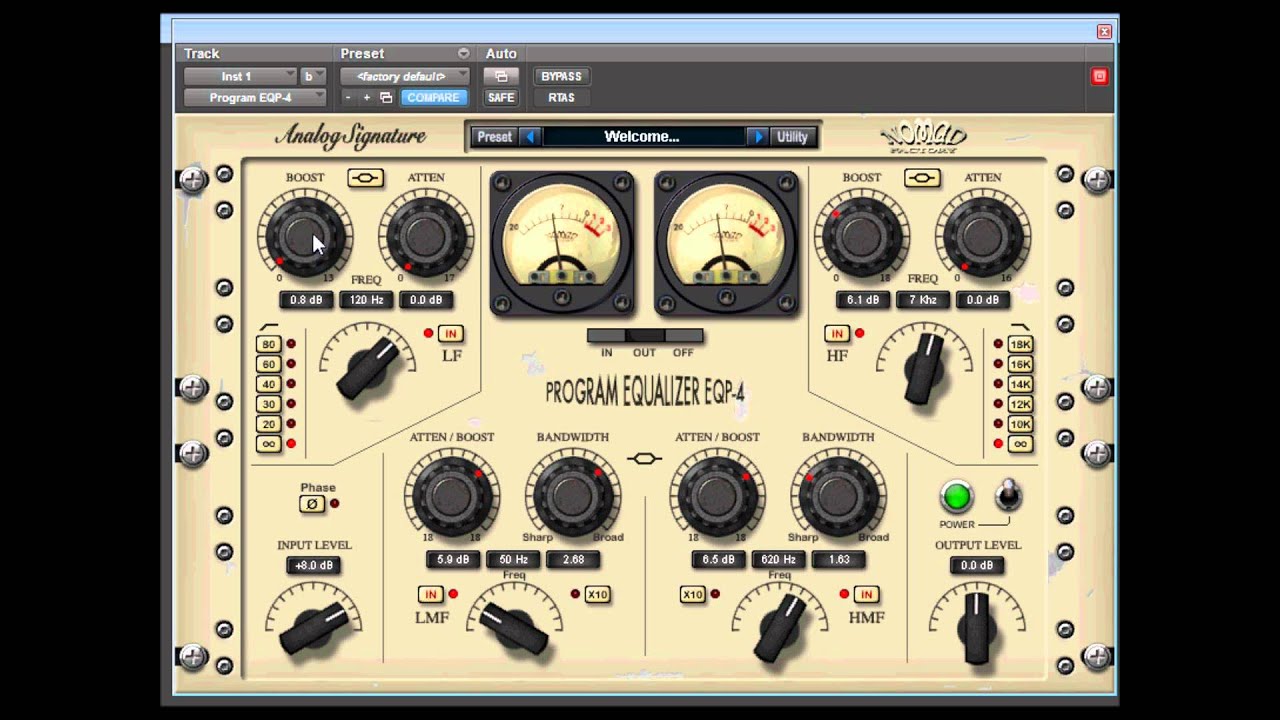Select the 60 low-cut filter button
The width and height of the screenshot is (1280, 720).
pyautogui.click(x=268, y=364)
